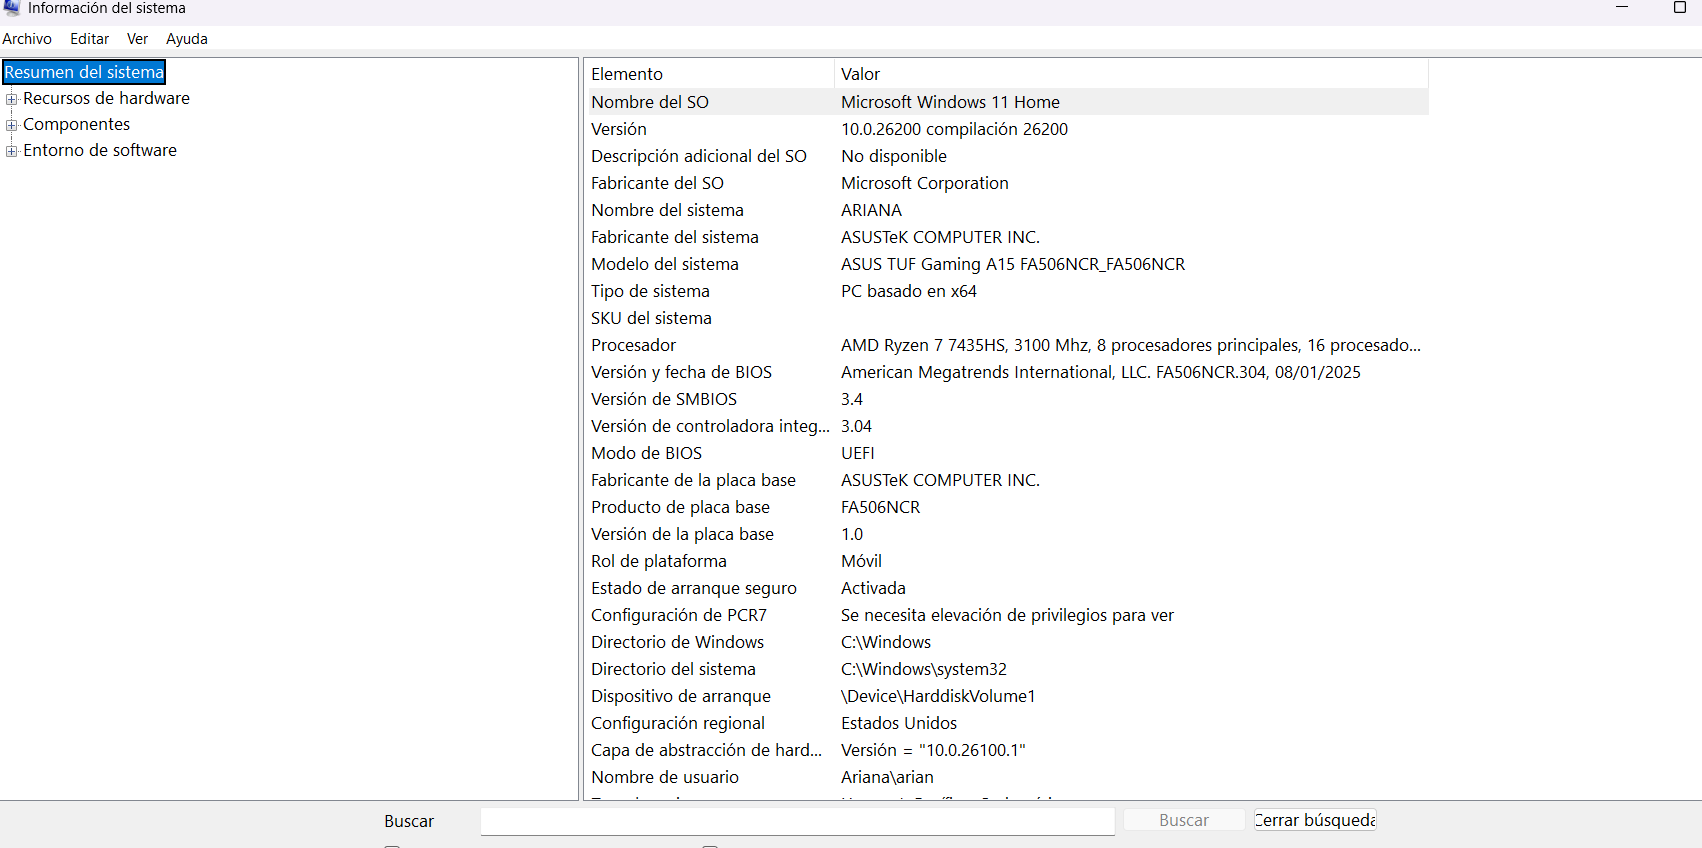Open the Editar menu
1702x848 pixels.
click(89, 39)
